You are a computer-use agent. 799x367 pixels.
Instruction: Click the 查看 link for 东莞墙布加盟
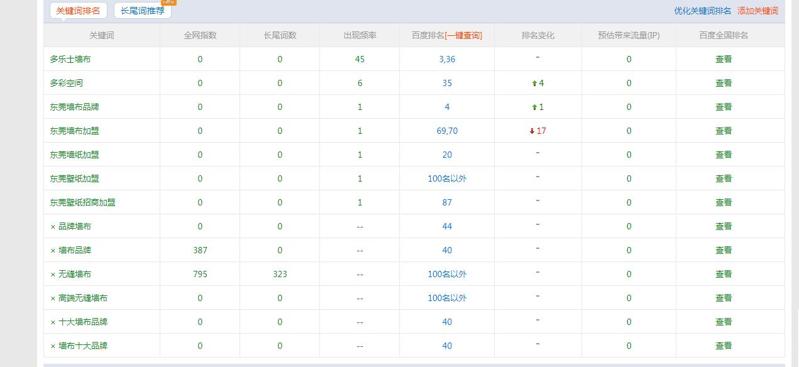pyautogui.click(x=724, y=131)
